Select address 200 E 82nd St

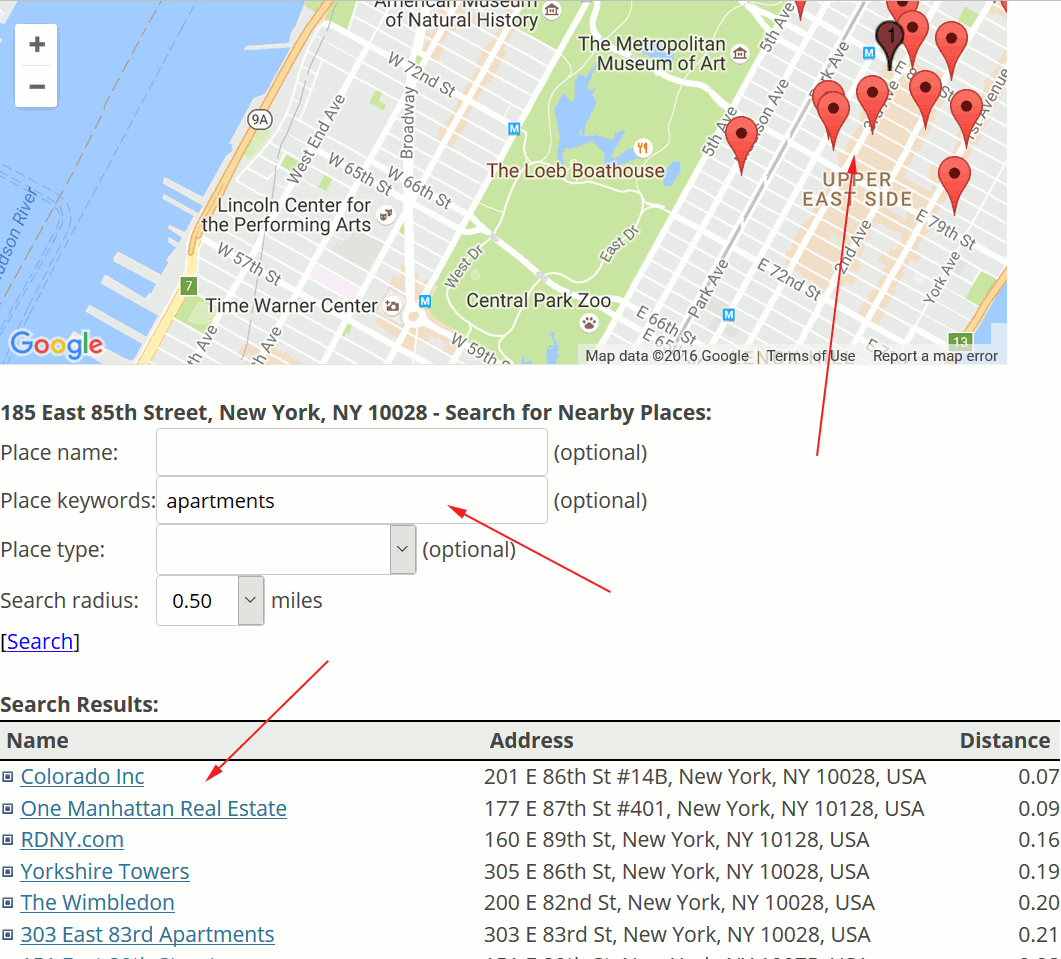679,903
